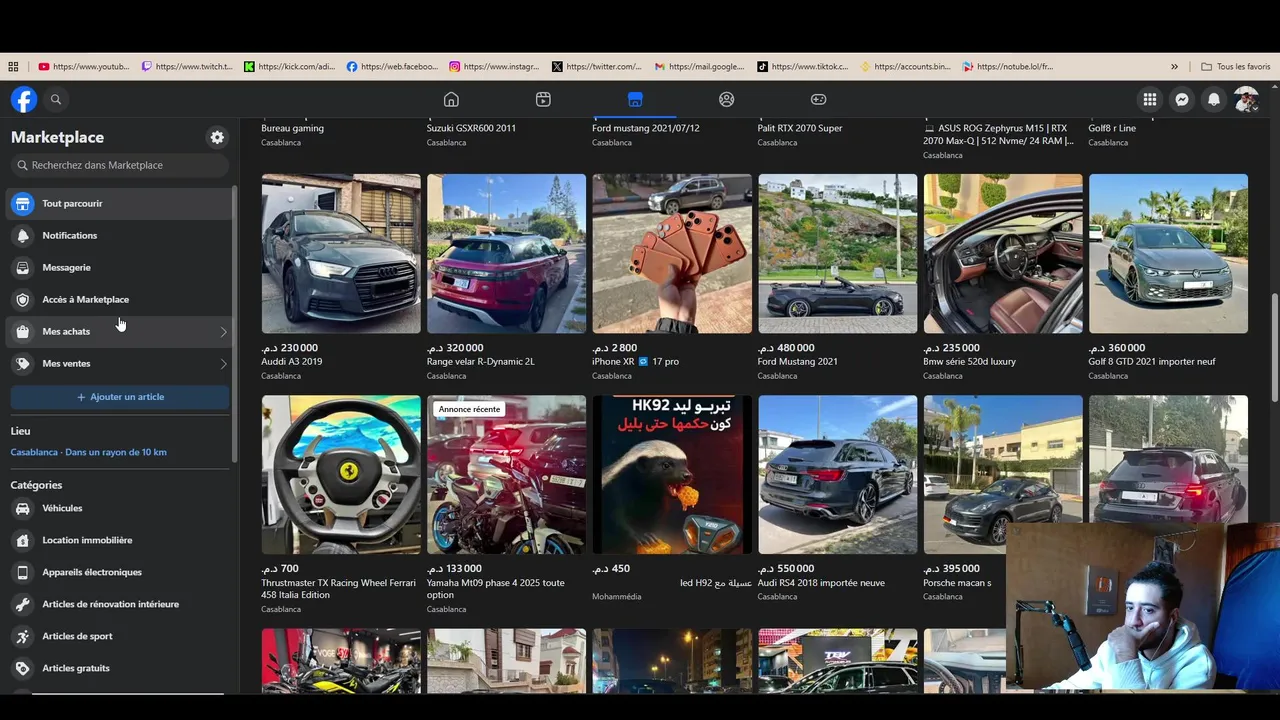Screen dimensions: 1280x720
Task: Open Instagram bookmark in bookmarks bar
Action: coord(494,67)
